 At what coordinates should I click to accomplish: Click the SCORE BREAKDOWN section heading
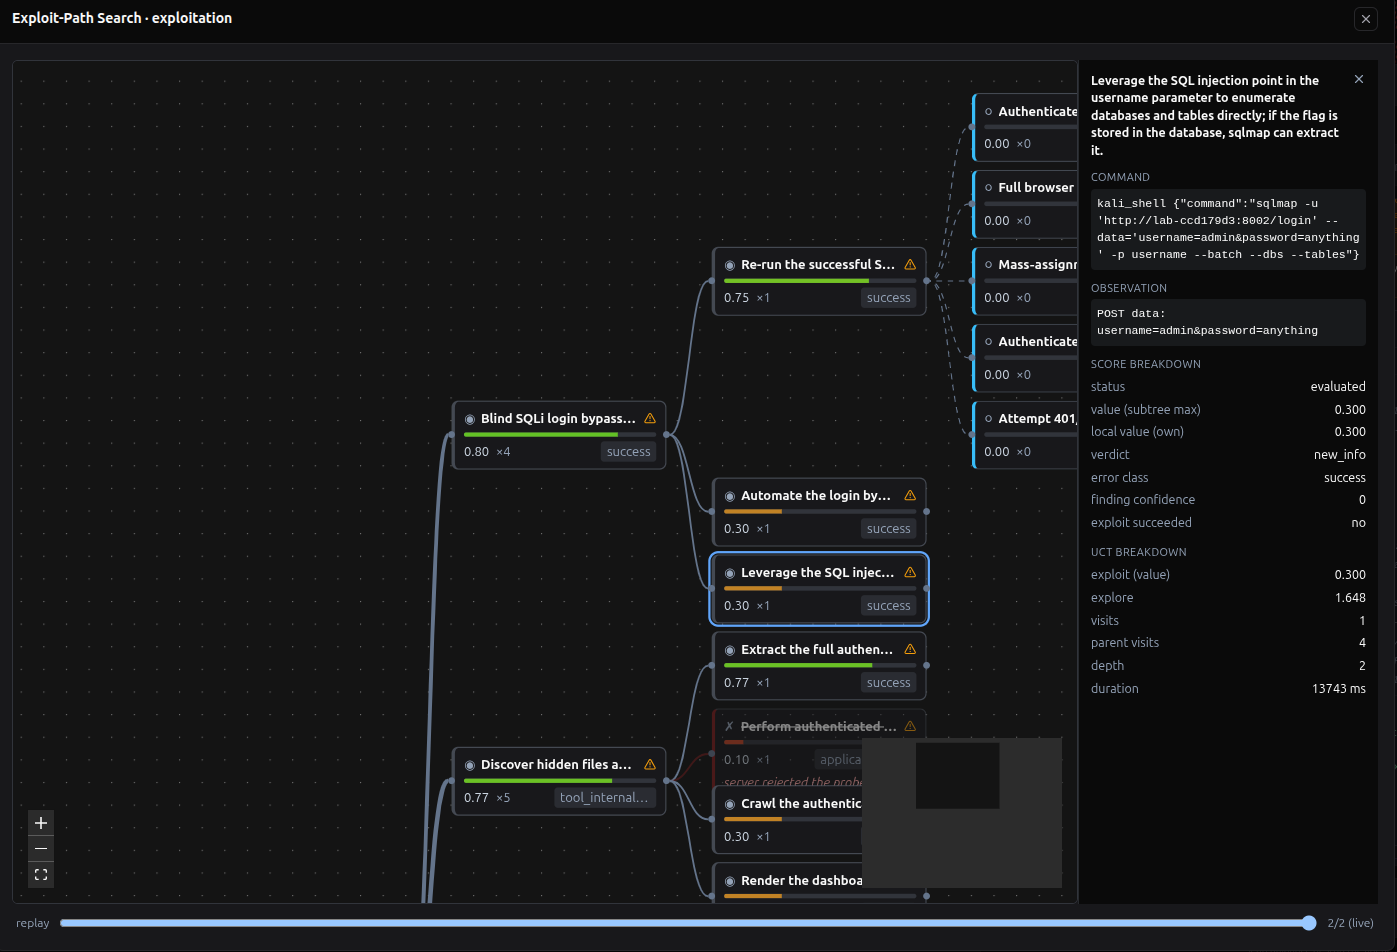point(1146,364)
